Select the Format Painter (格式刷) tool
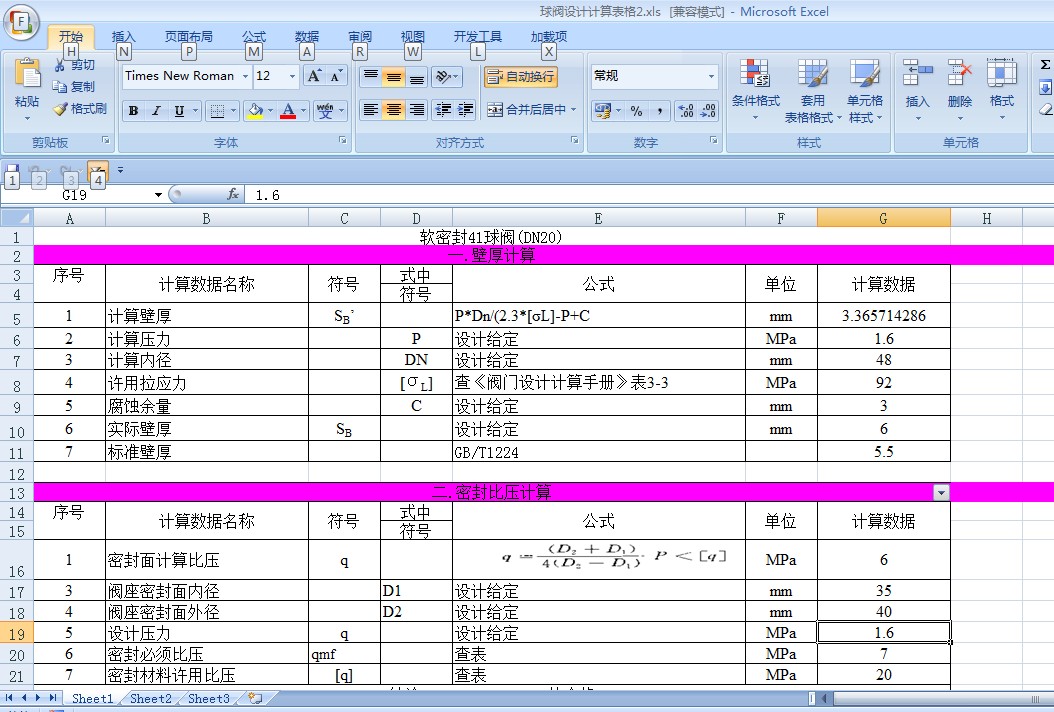1054x712 pixels. [79, 109]
